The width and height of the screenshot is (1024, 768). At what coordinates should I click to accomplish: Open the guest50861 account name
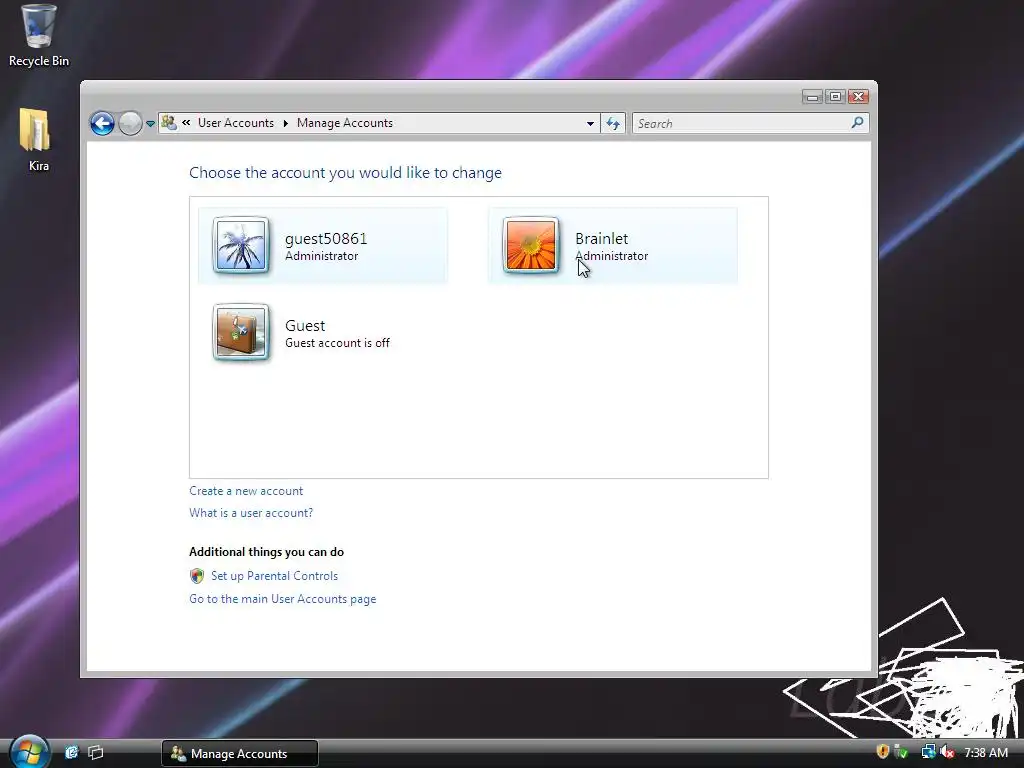[x=326, y=238]
